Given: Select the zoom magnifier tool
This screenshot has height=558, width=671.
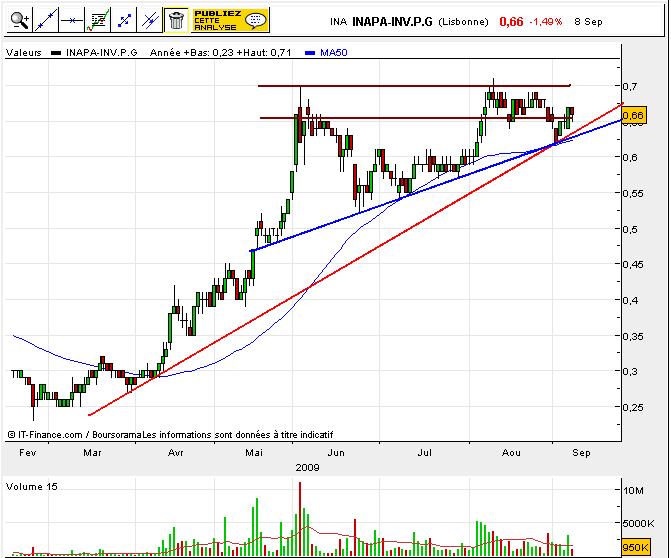Looking at the screenshot, I should (20, 20).
